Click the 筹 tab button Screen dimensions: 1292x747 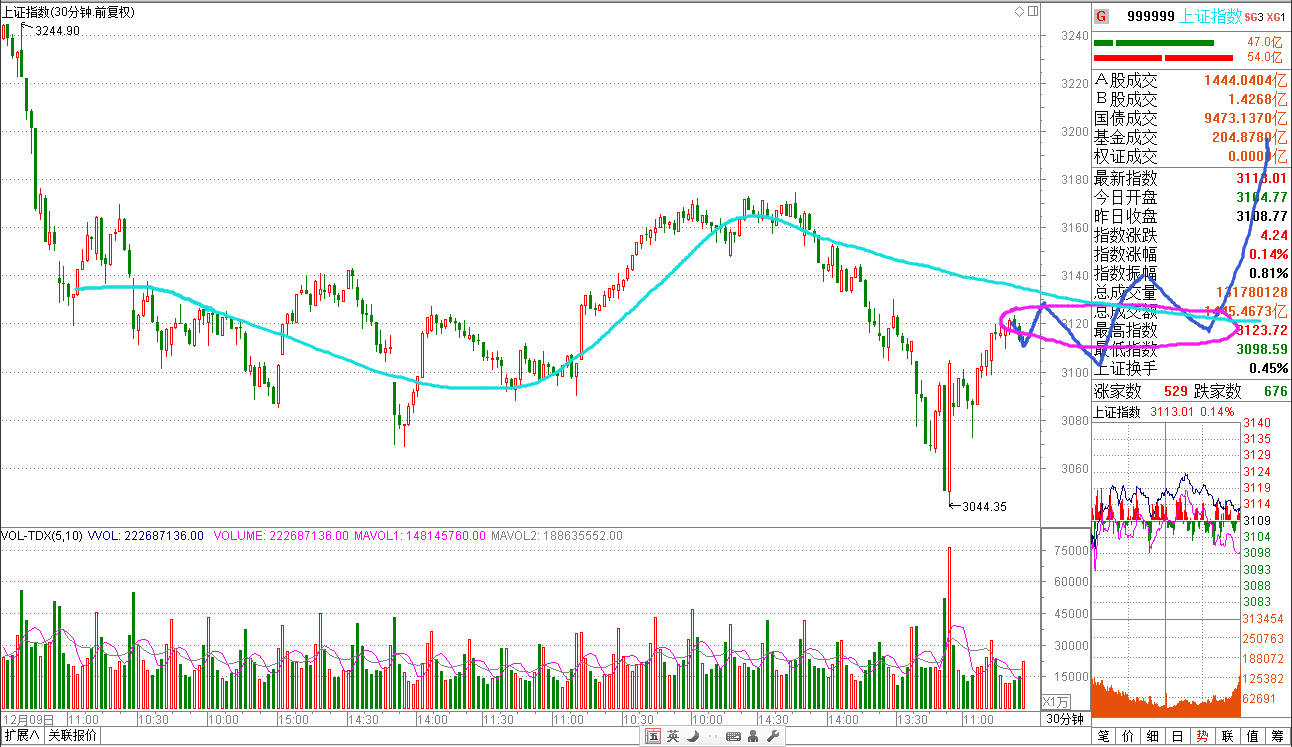[1278, 737]
